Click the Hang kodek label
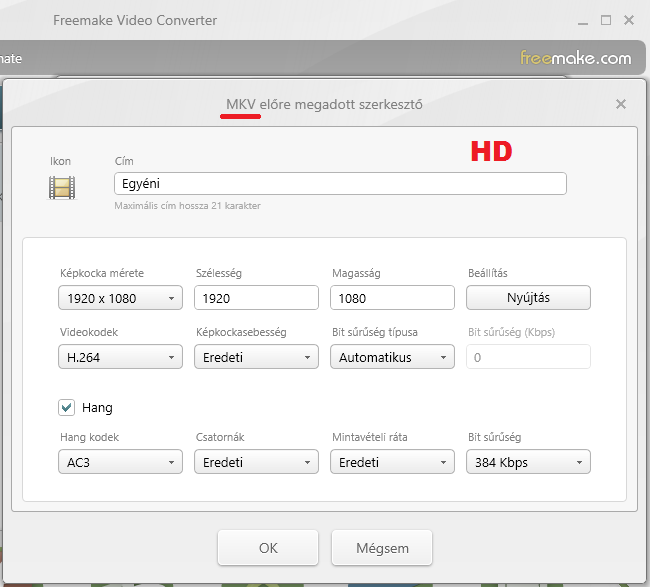Image resolution: width=650 pixels, height=587 pixels. coord(90,437)
